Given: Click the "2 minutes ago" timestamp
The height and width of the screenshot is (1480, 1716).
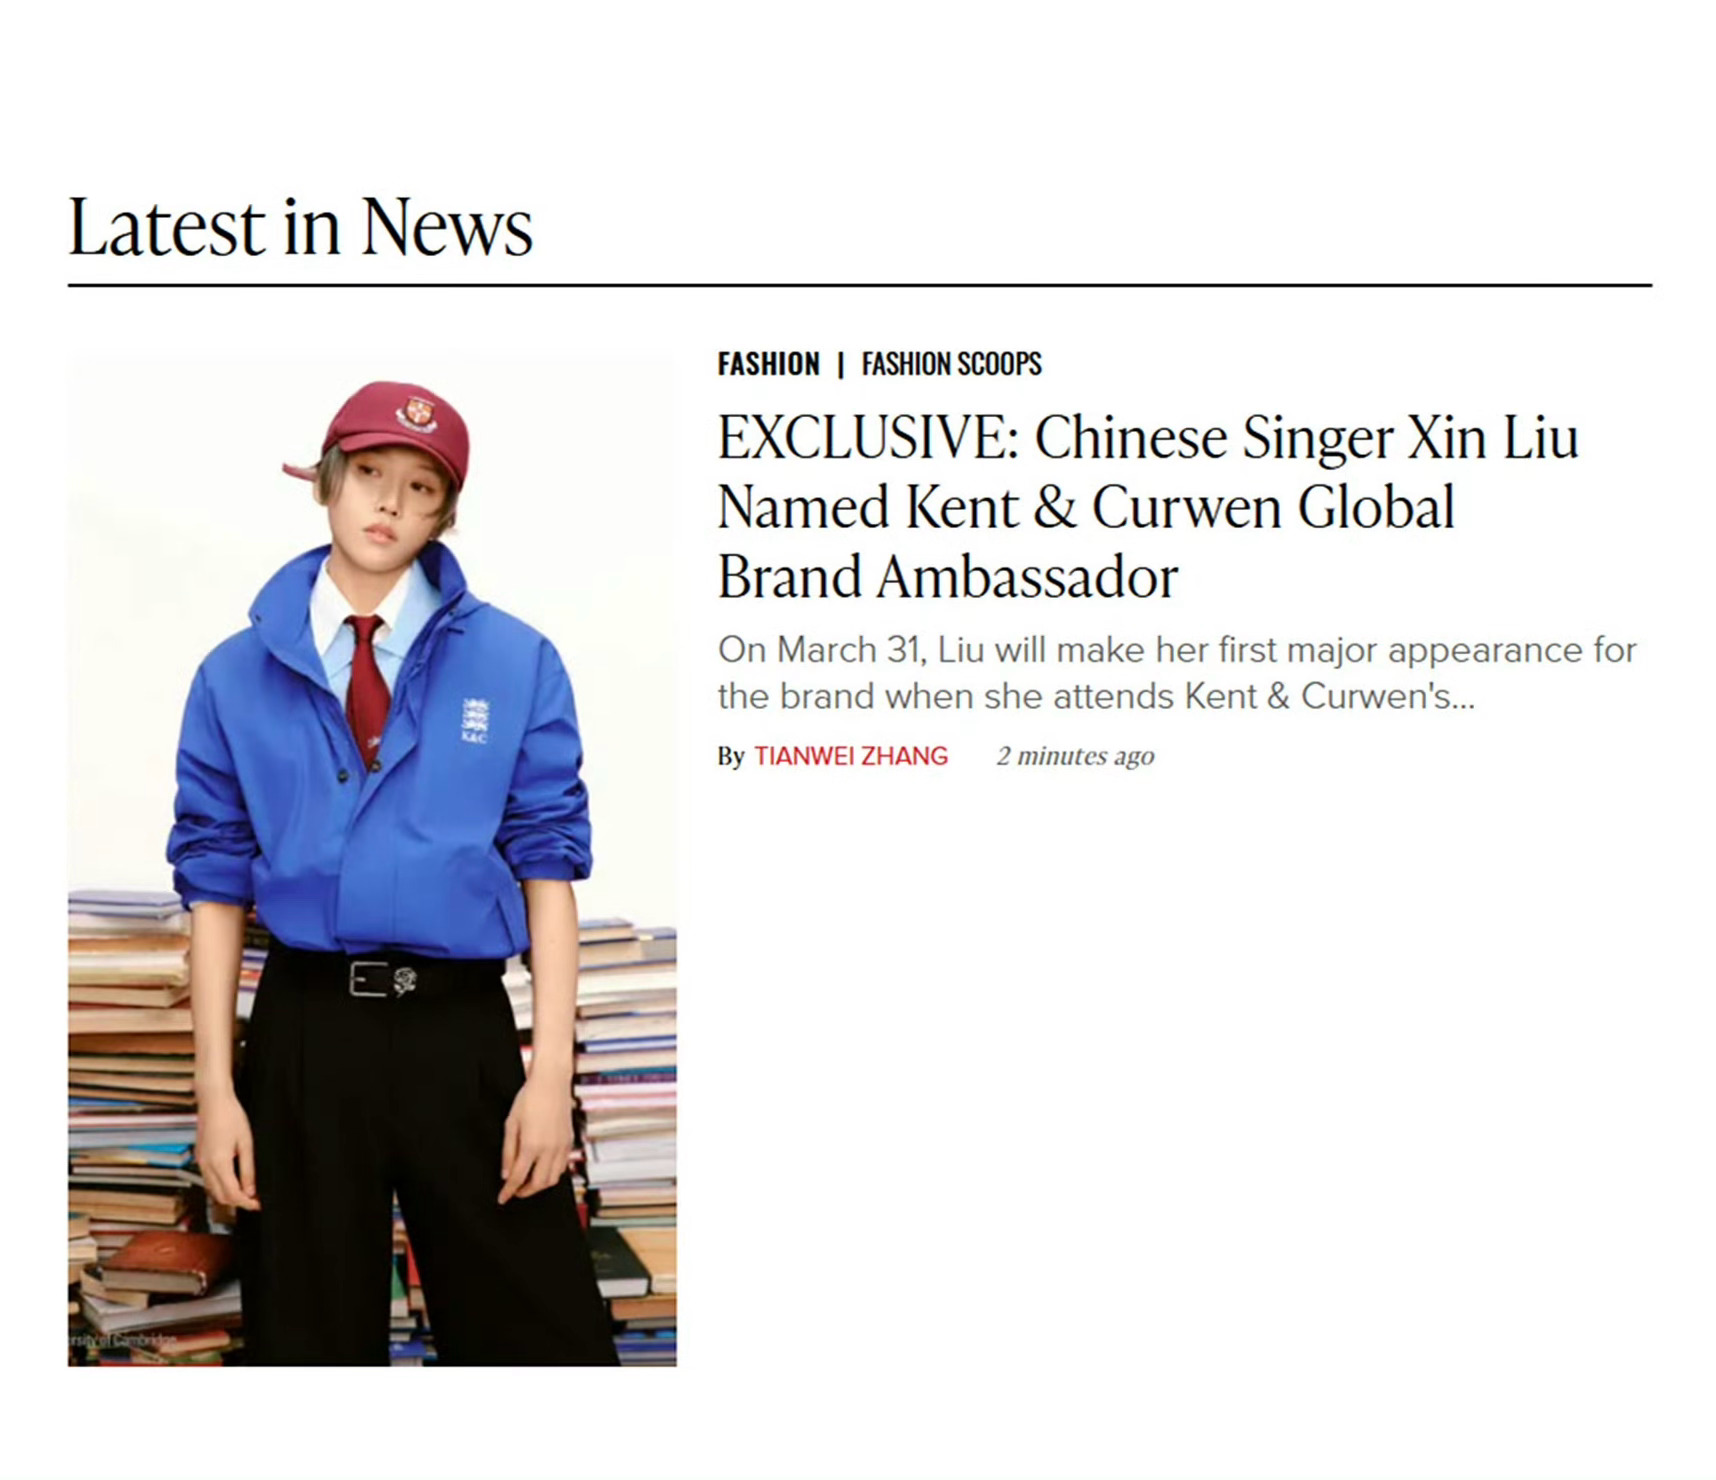Looking at the screenshot, I should (x=1075, y=756).
